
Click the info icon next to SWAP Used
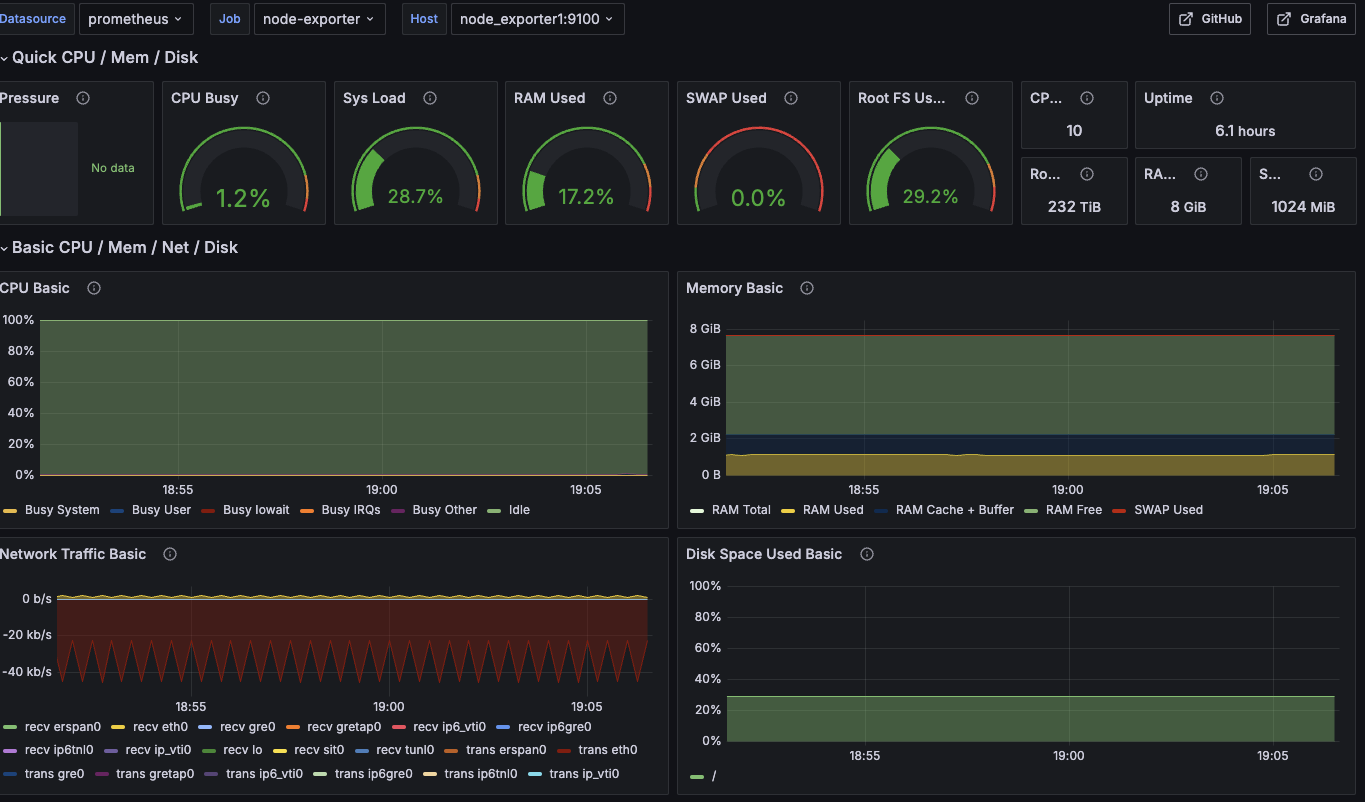791,98
